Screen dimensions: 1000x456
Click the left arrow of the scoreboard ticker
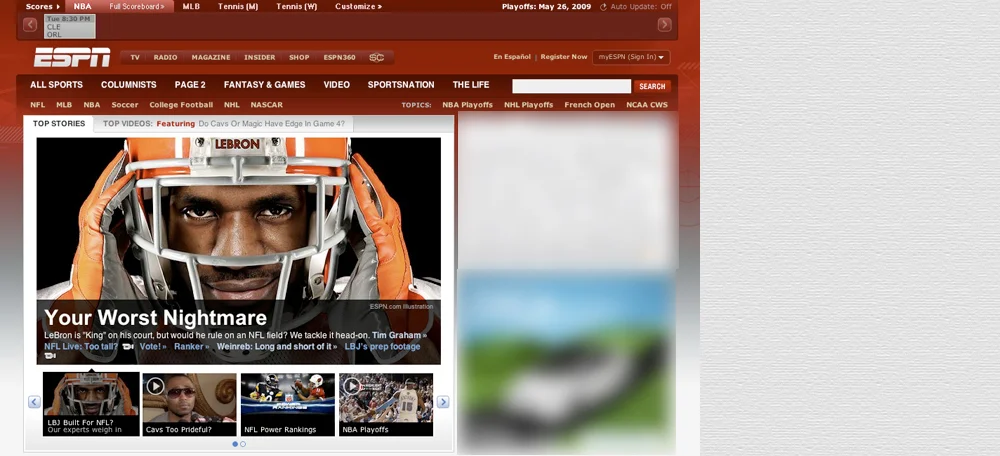(x=30, y=25)
